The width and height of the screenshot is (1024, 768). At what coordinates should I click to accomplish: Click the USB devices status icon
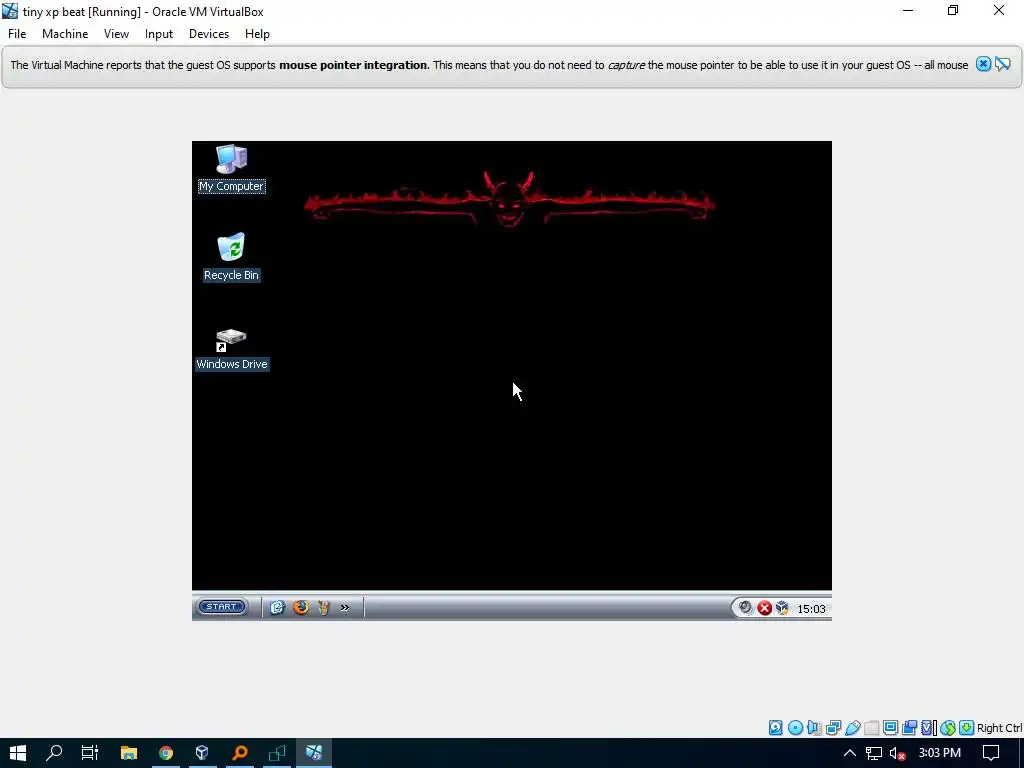click(853, 728)
